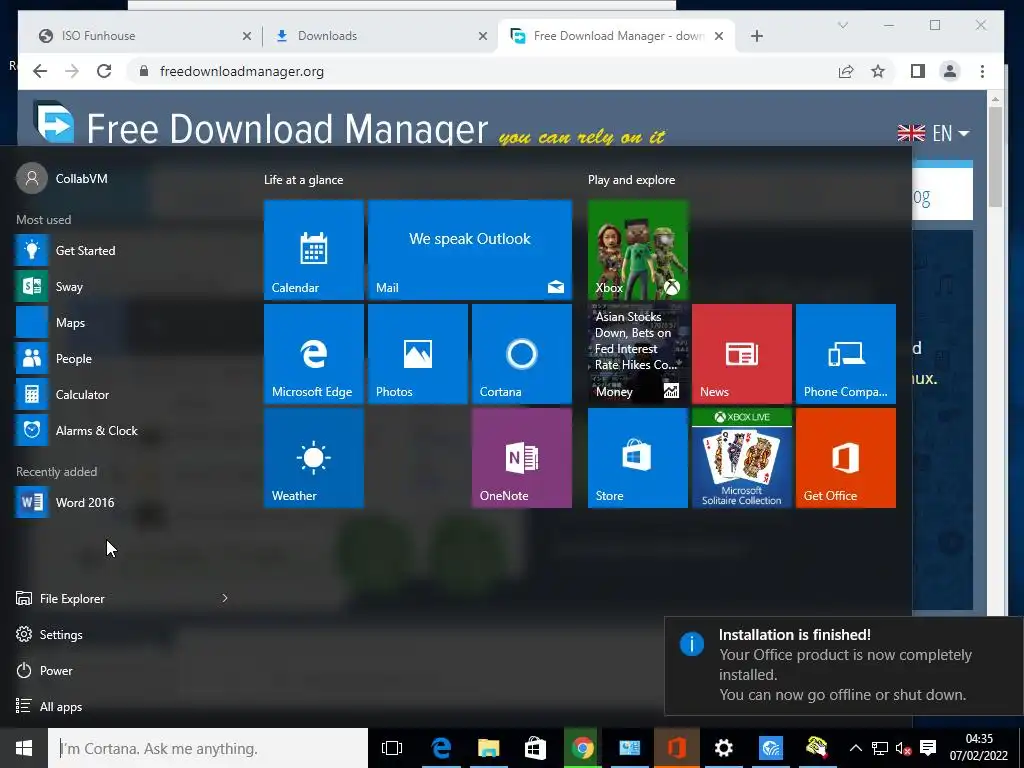Open a new Chrome tab
The height and width of the screenshot is (768, 1024).
click(757, 36)
